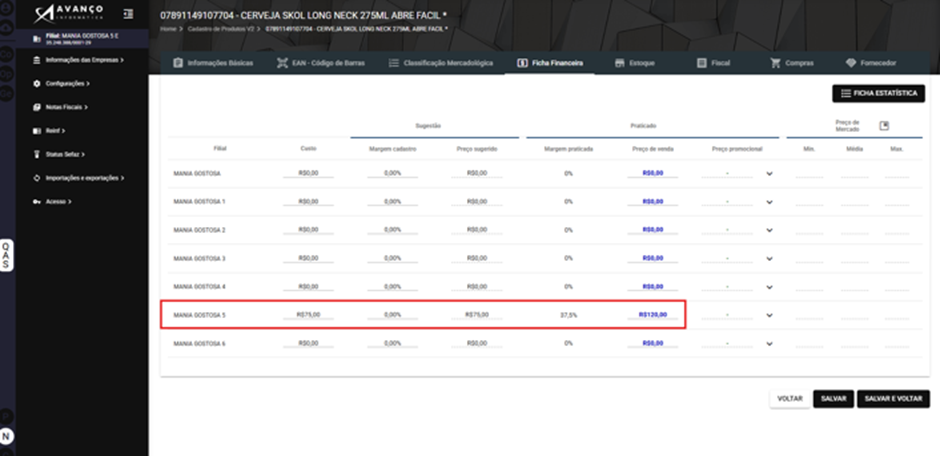Screen dimensions: 940x456
Task: Collapse the sidebar using the menu toggle icon
Action: (x=128, y=13)
